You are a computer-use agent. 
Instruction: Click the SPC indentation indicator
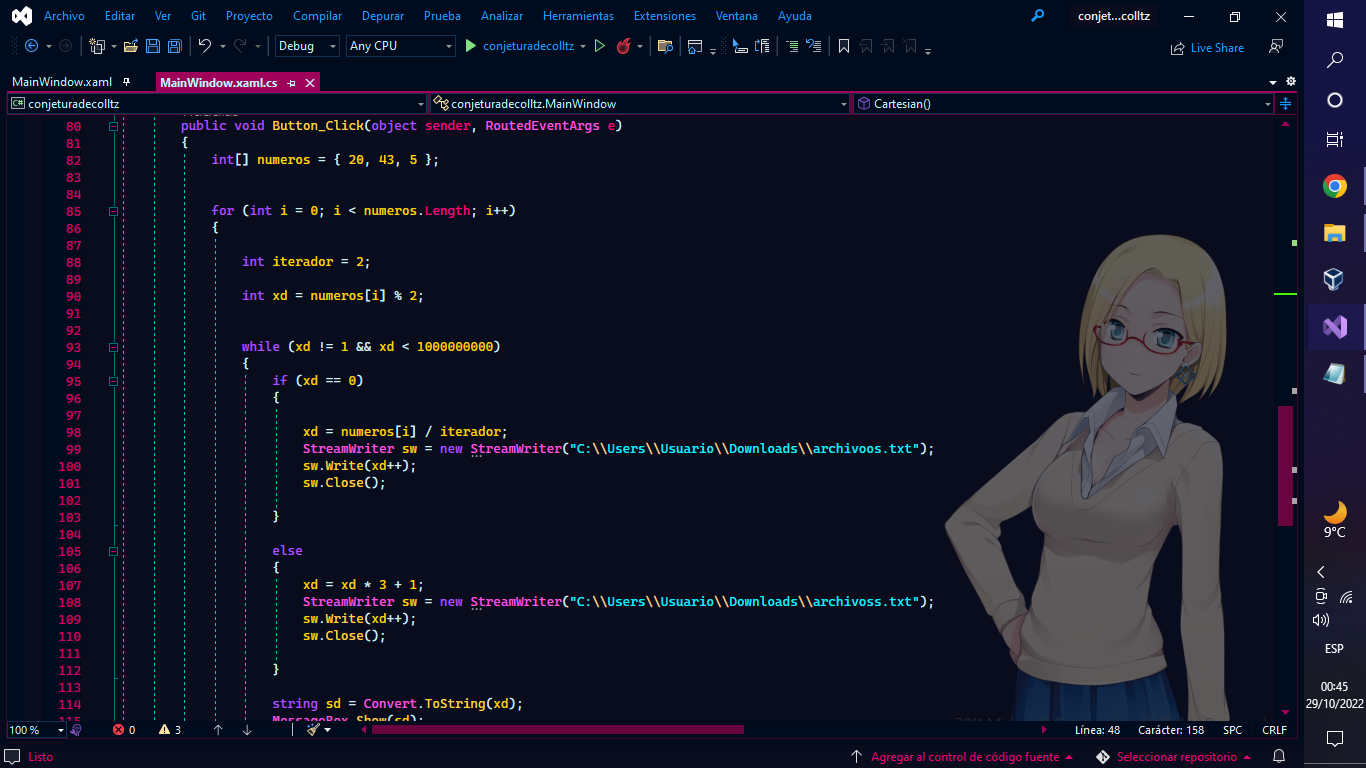[1232, 730]
